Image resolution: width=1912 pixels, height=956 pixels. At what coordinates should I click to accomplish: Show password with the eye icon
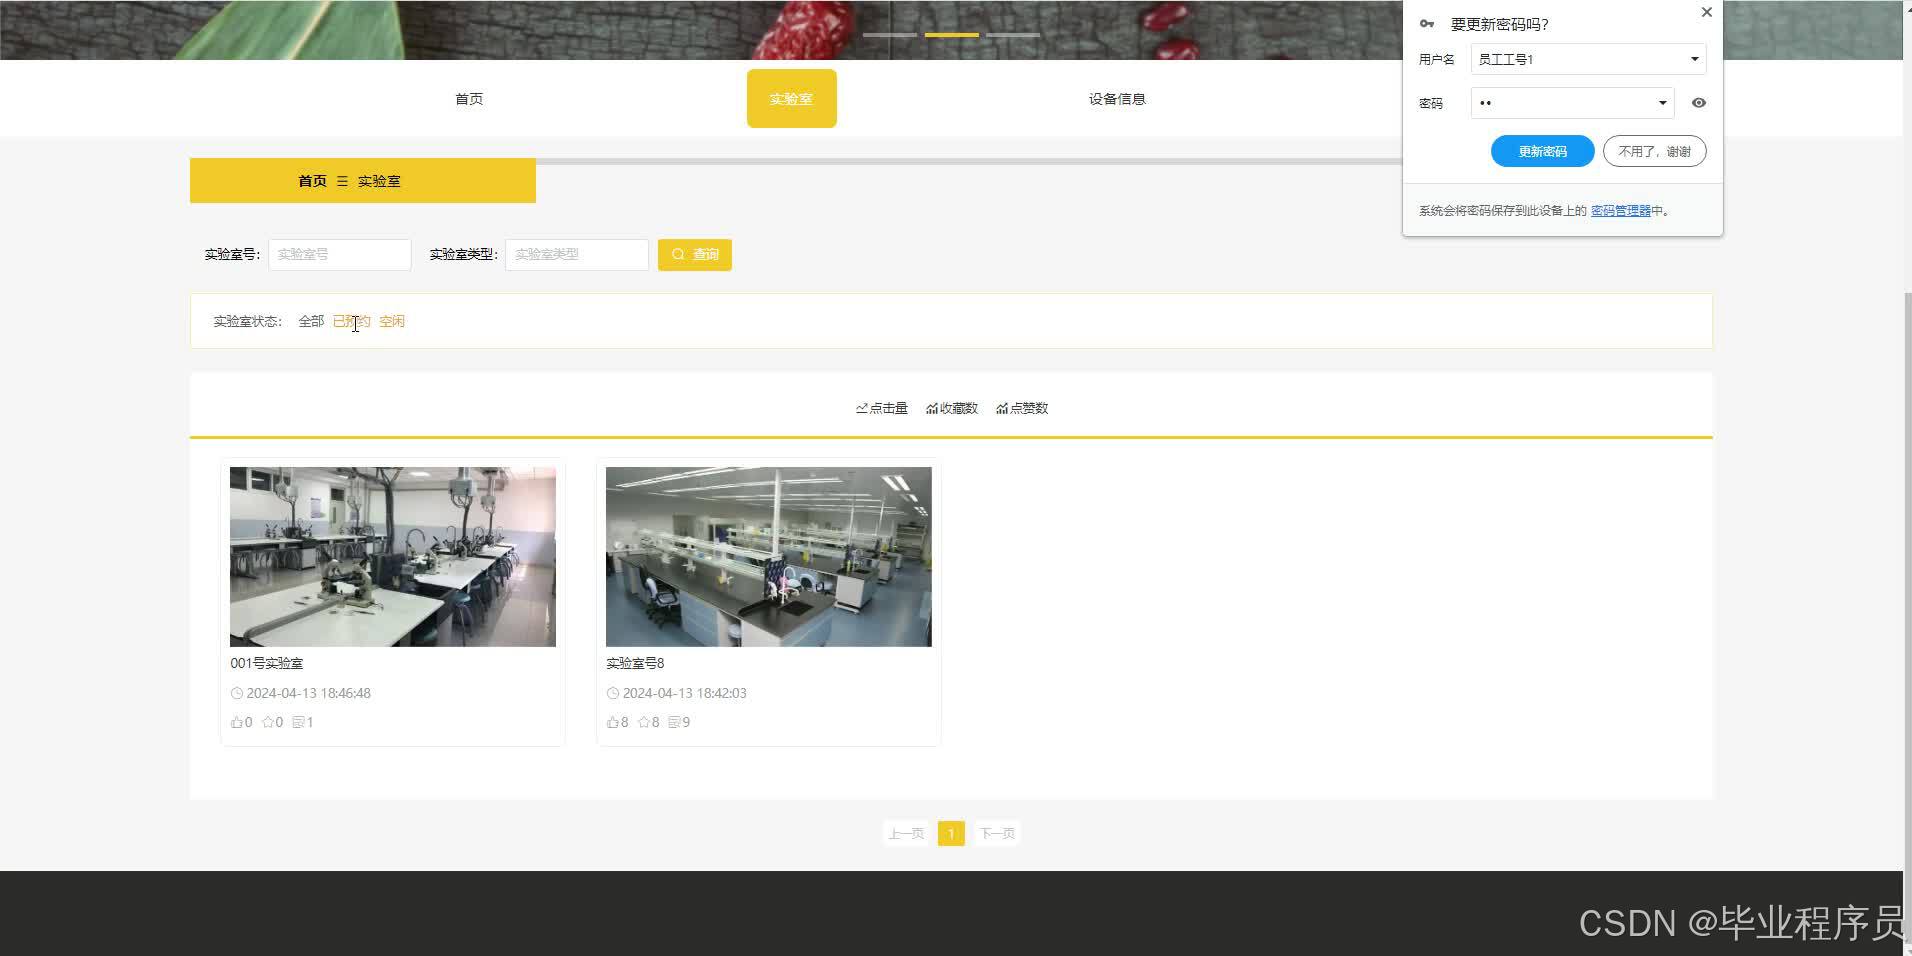pos(1698,103)
